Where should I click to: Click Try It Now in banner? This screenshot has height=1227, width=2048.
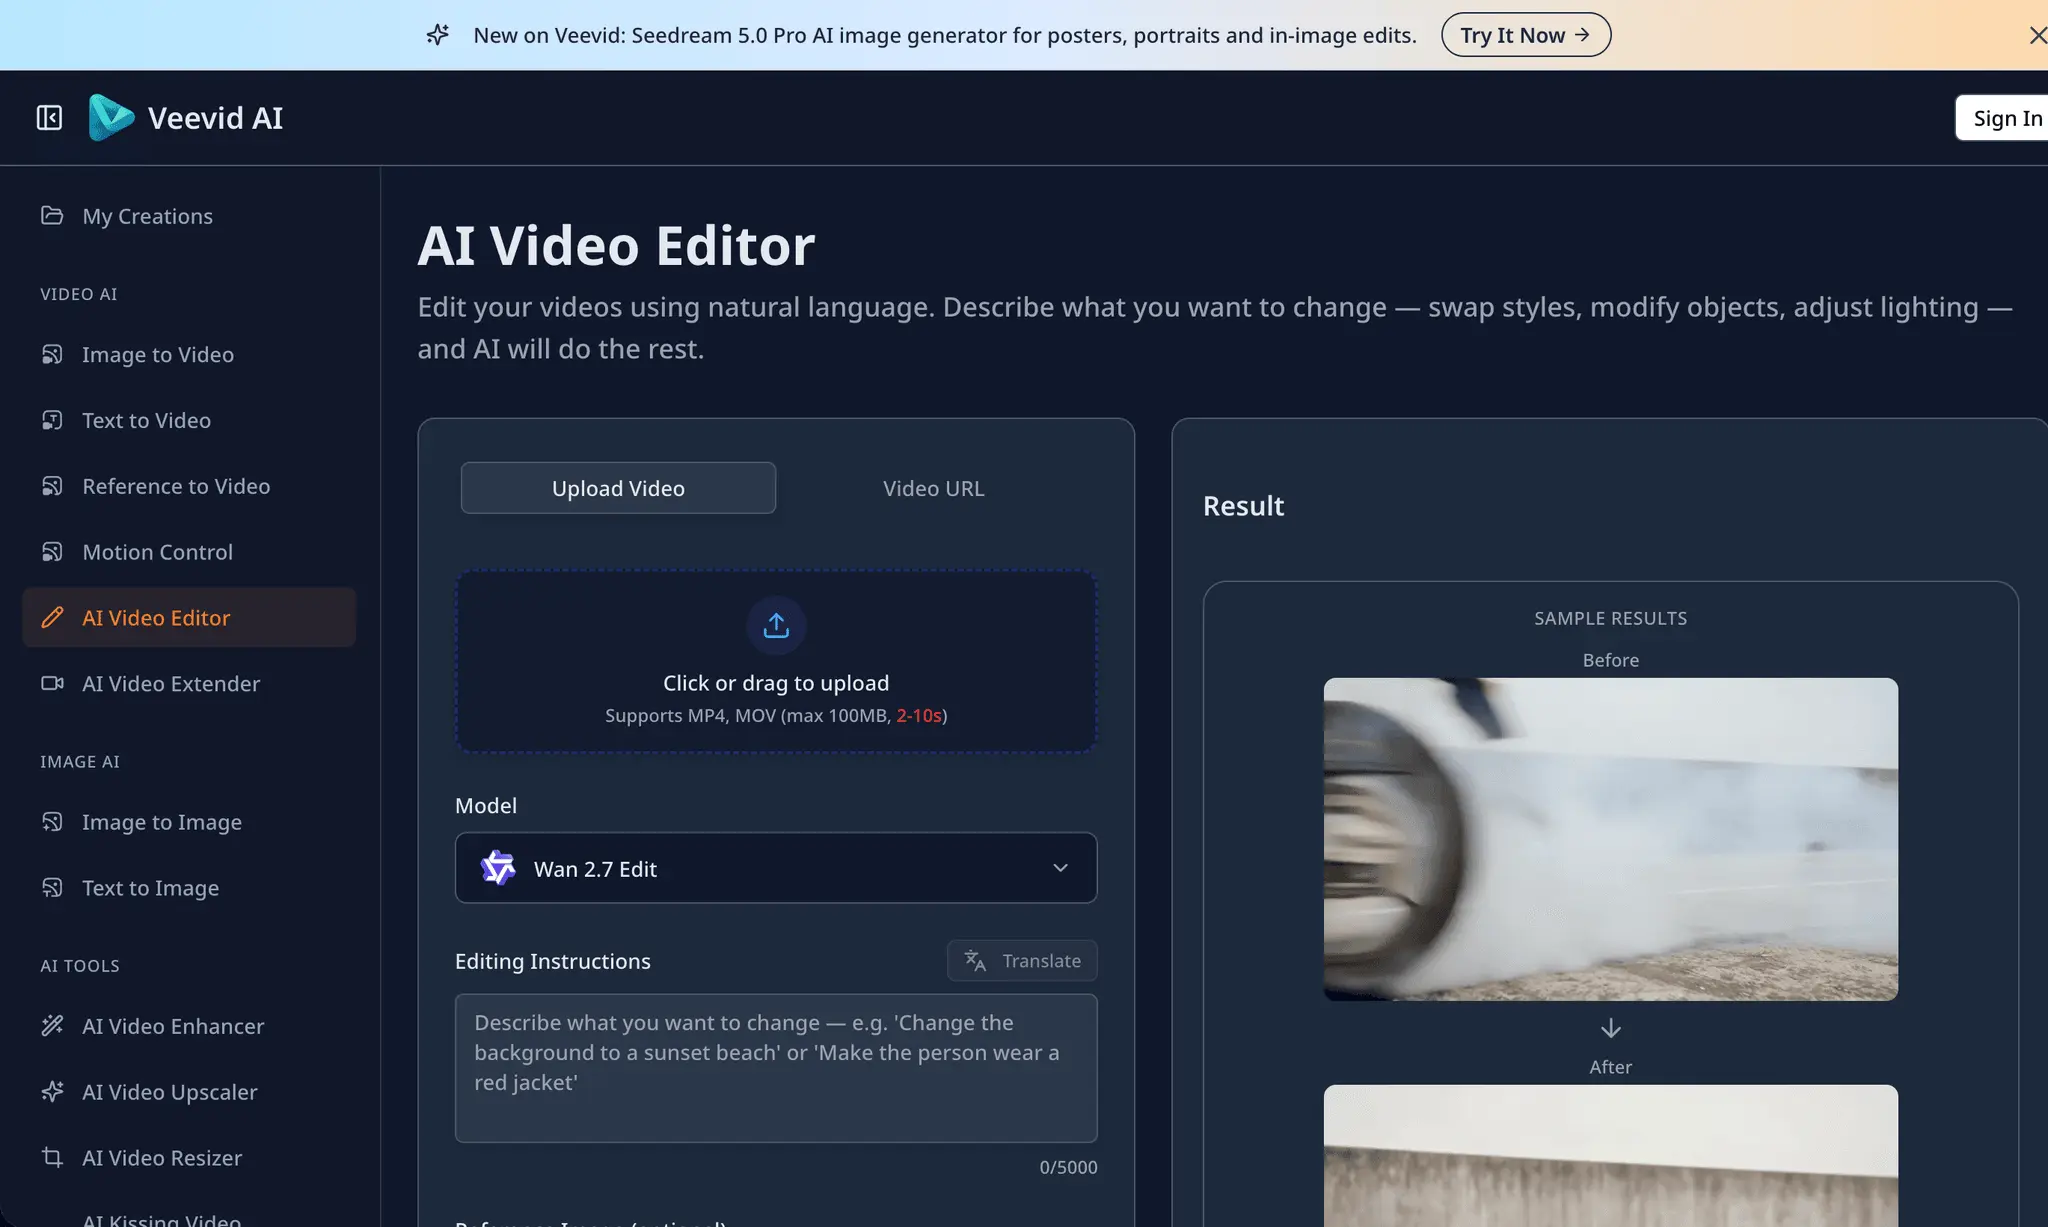pos(1526,35)
